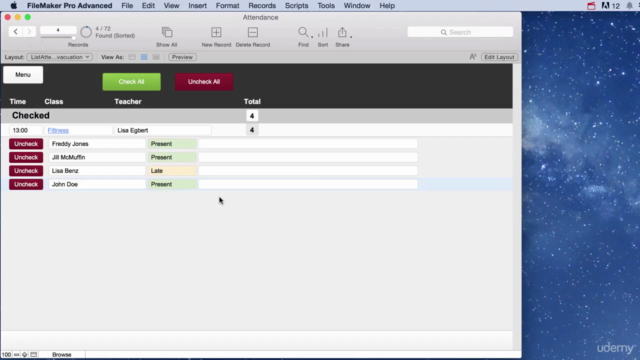640x360 pixels.
Task: Click the 13:00 time field
Action: click(x=26, y=130)
